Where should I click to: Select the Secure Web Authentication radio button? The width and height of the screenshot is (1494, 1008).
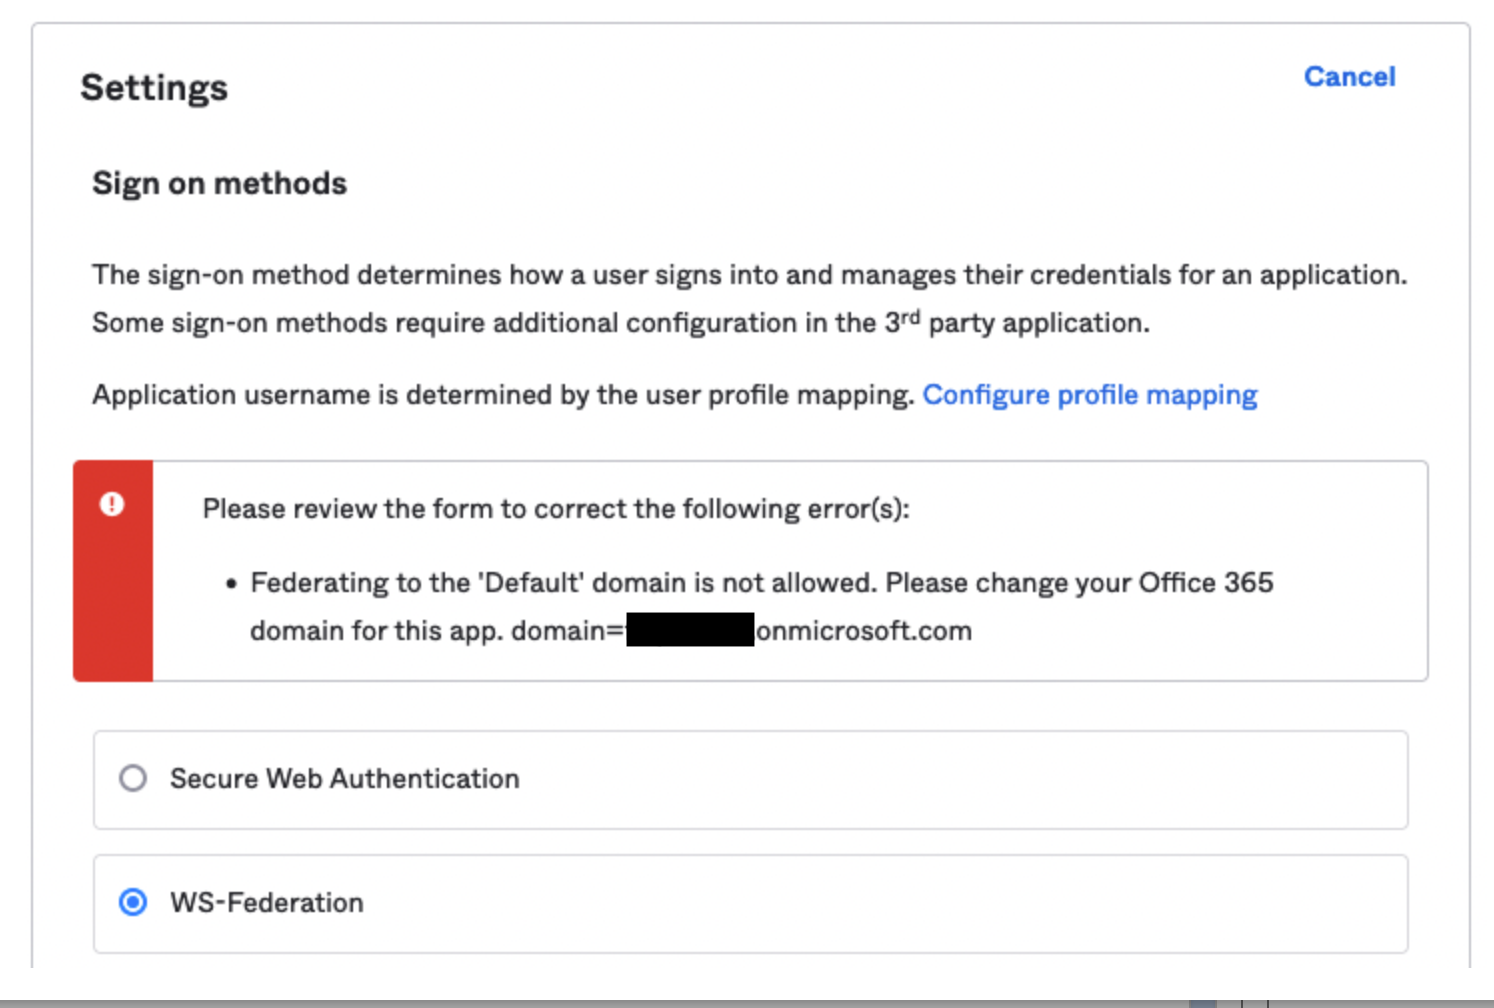tap(133, 778)
